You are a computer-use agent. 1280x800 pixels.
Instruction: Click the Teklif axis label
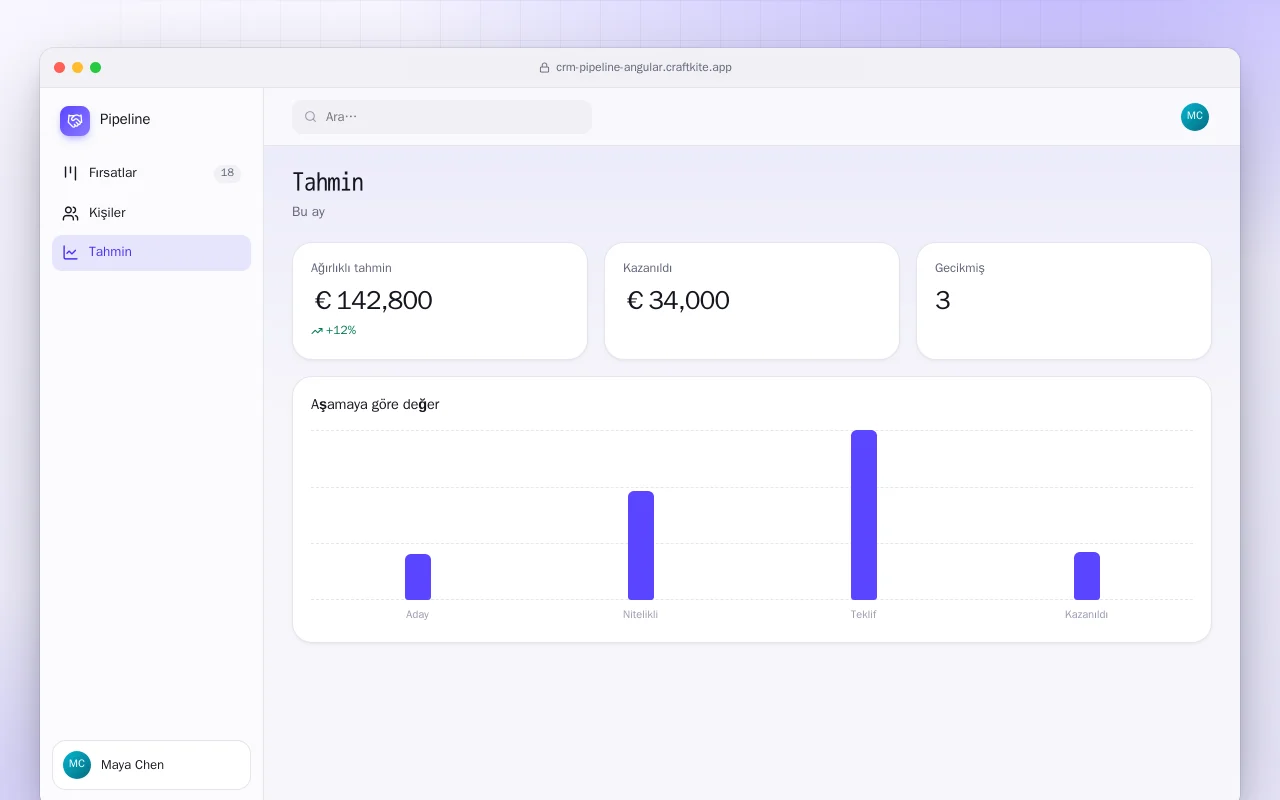(864, 614)
